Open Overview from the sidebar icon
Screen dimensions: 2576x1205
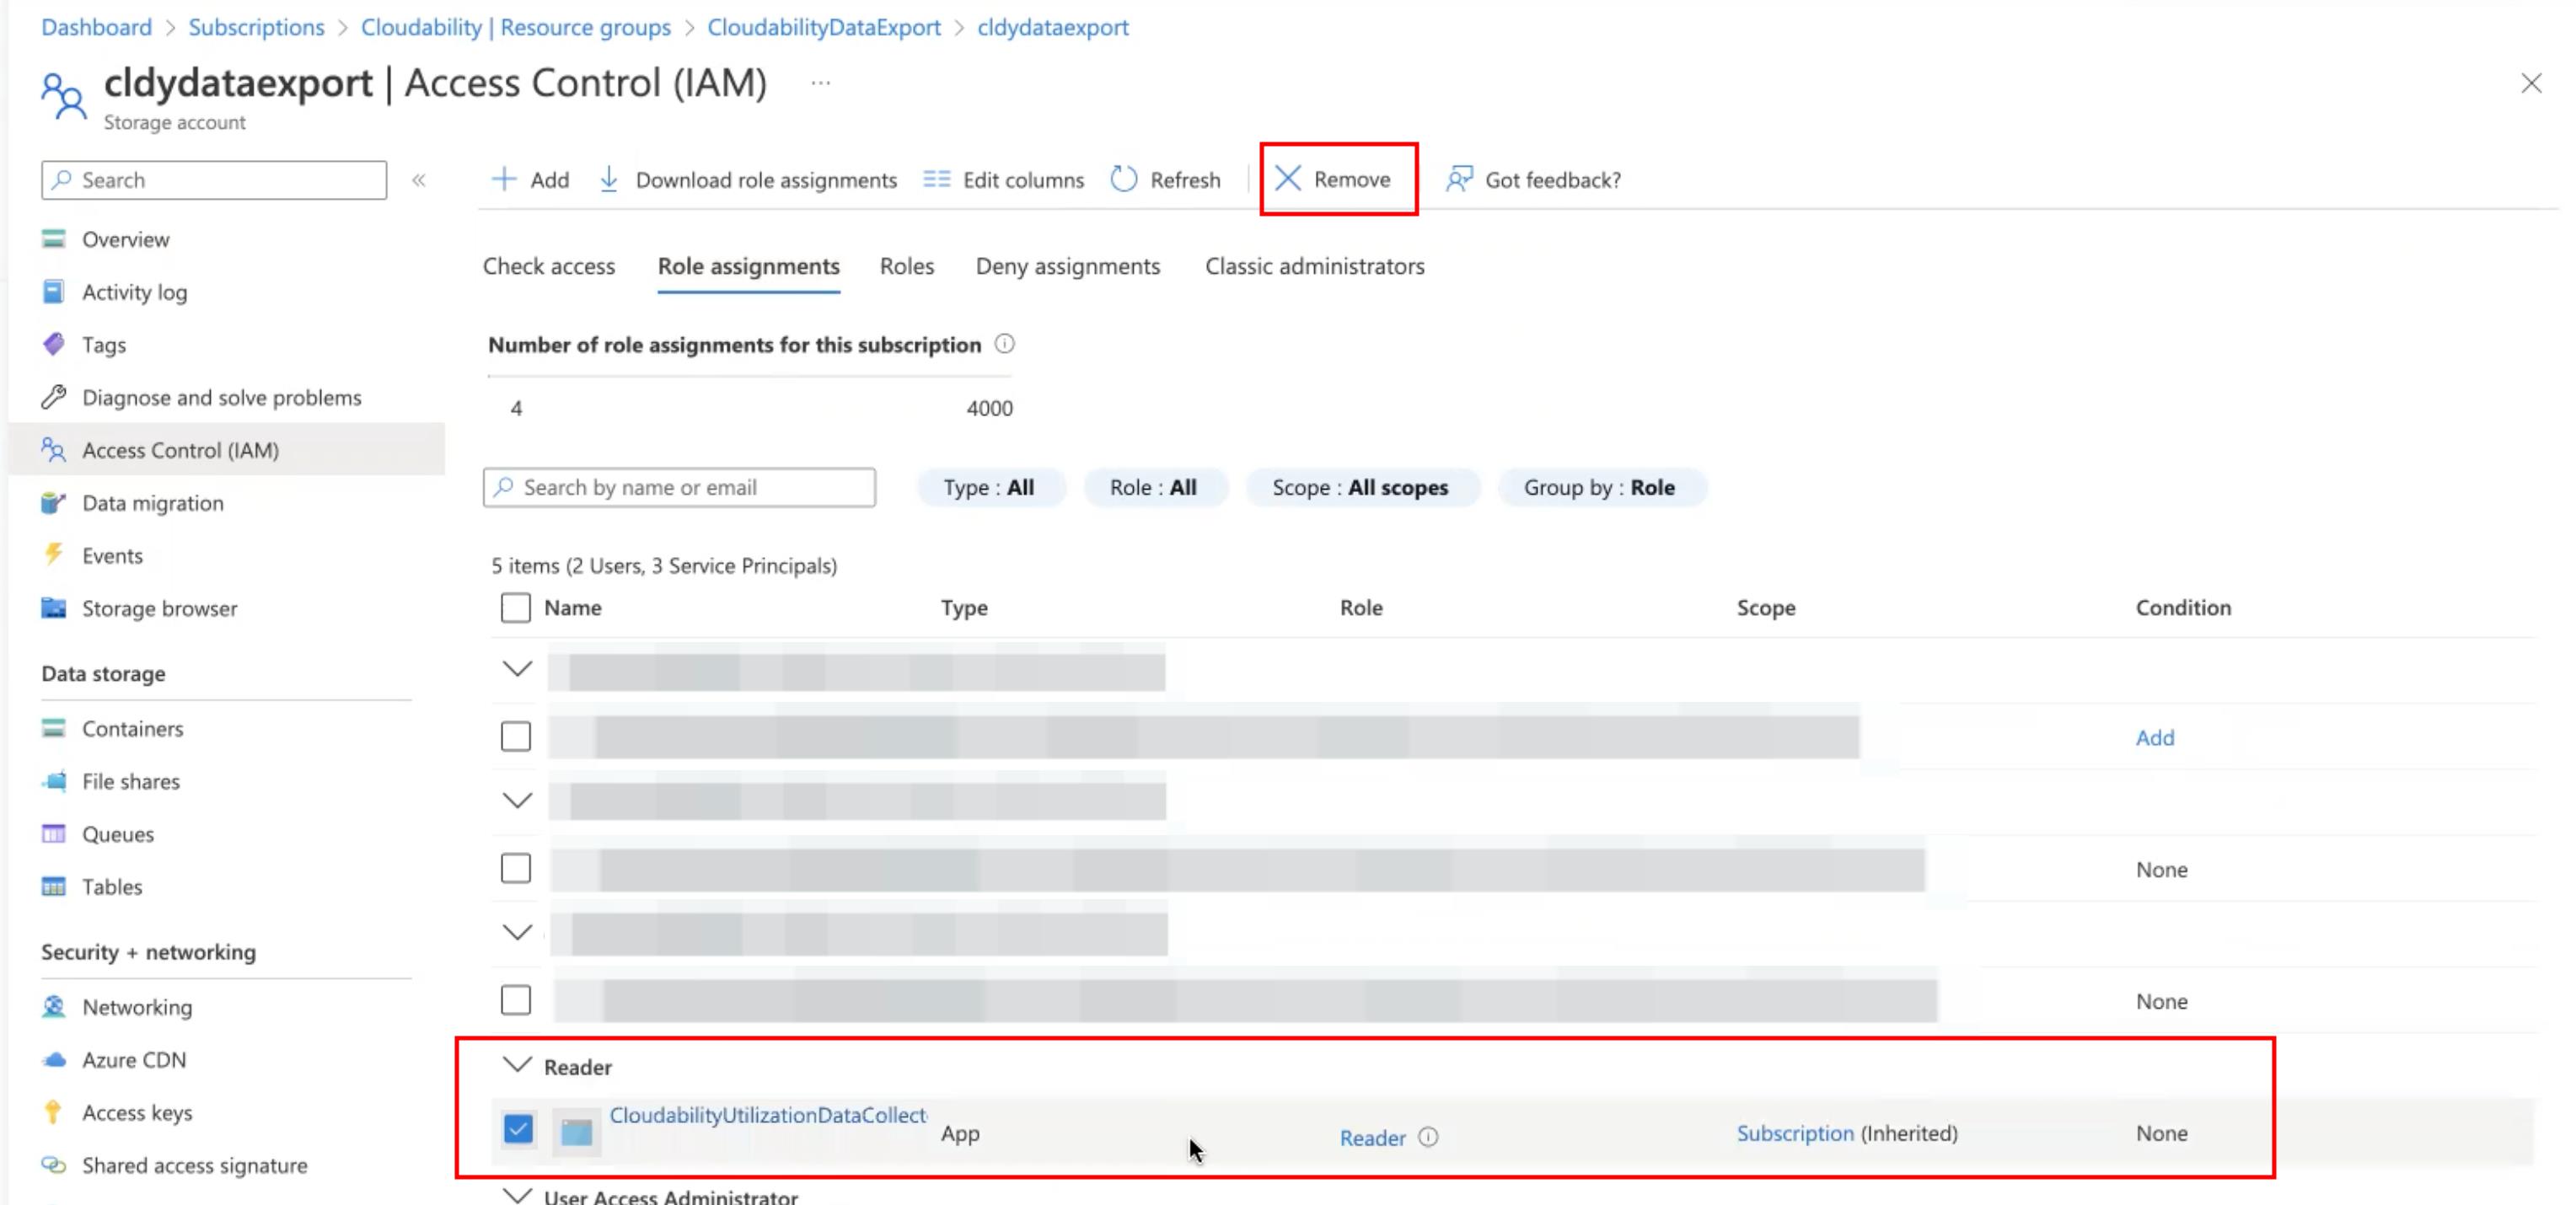click(x=54, y=239)
